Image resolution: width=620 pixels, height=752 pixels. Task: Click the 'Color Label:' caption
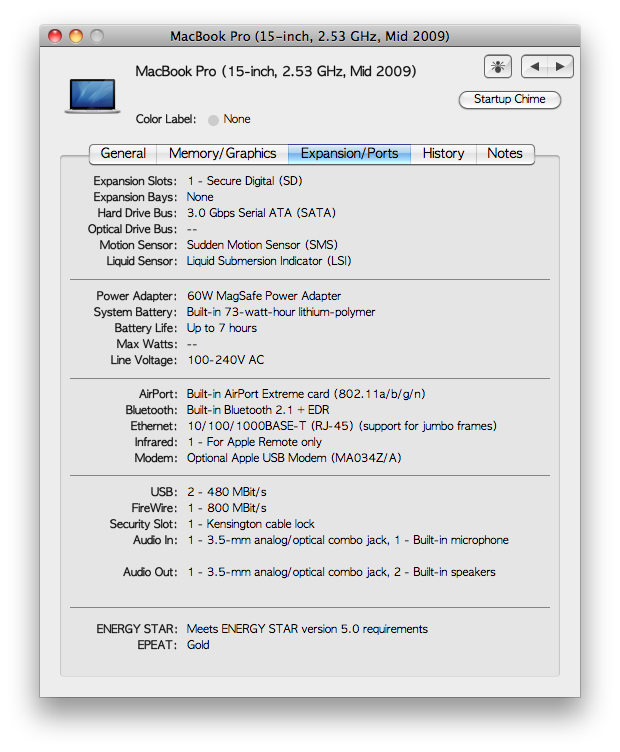pyautogui.click(x=166, y=119)
